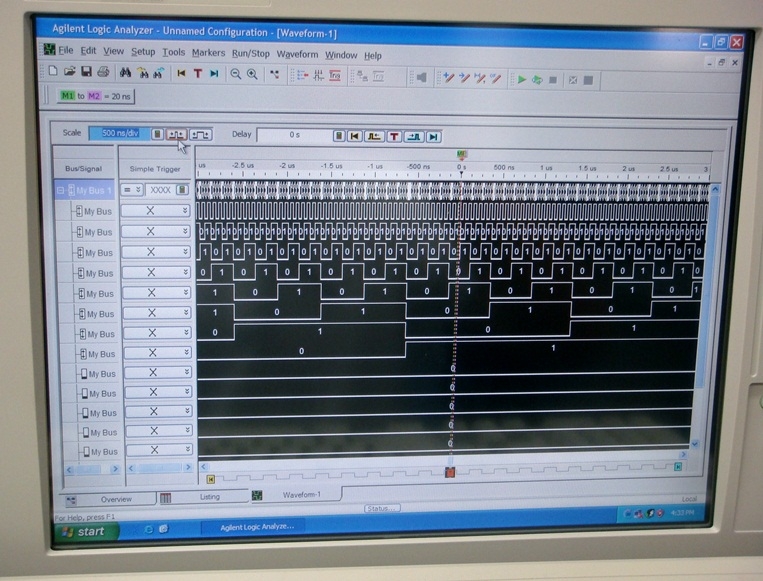The image size is (763, 581).
Task: Open the Window menu
Action: tap(341, 55)
